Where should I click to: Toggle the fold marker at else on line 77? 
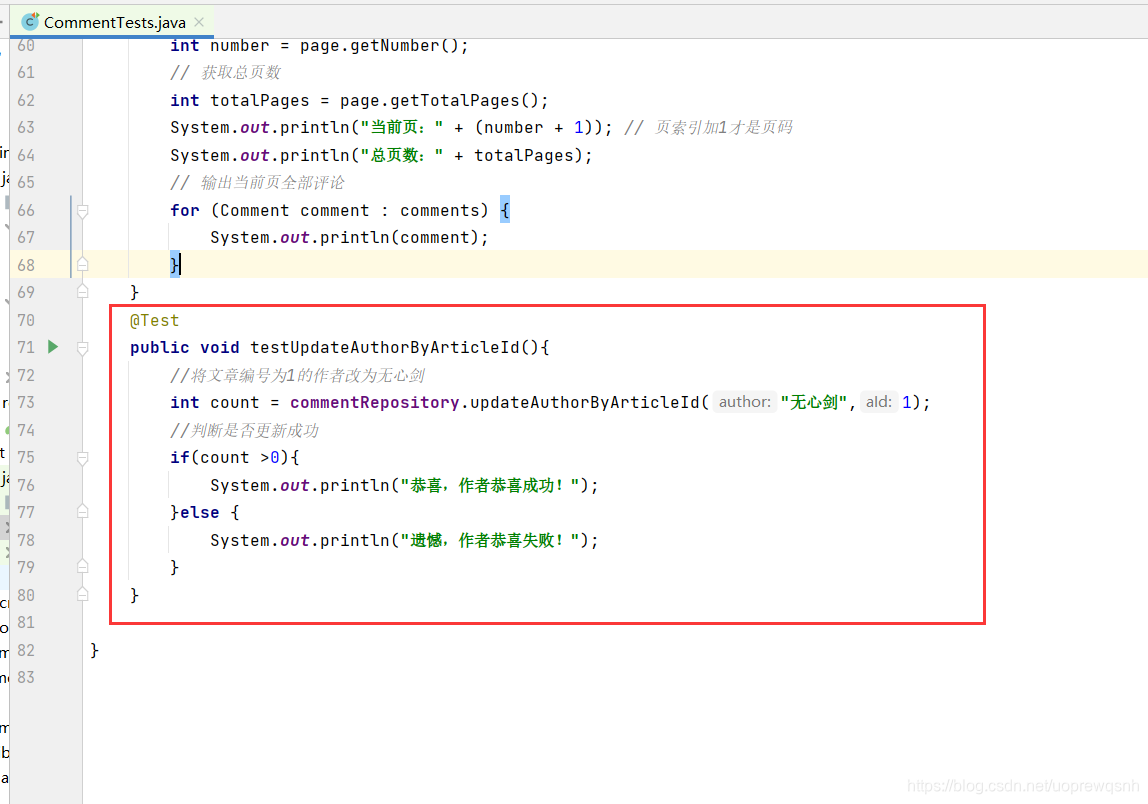pyautogui.click(x=83, y=512)
